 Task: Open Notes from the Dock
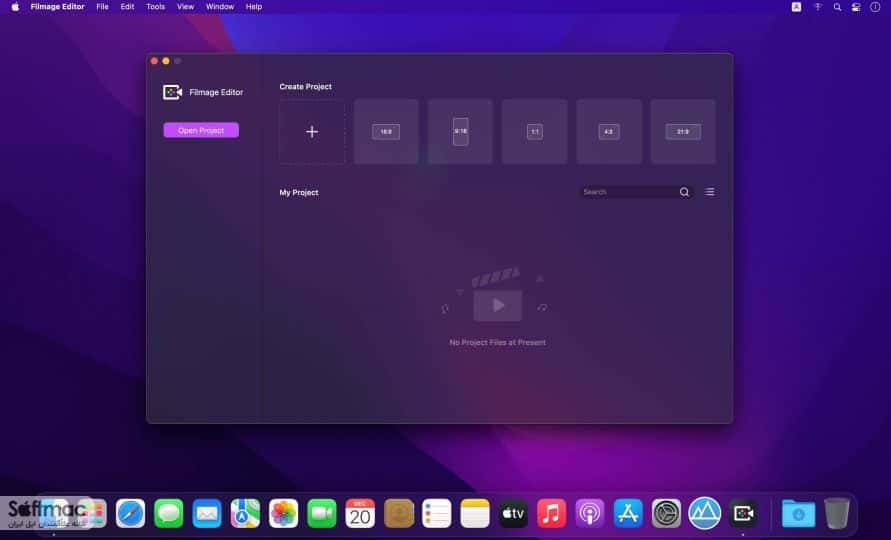coord(475,513)
